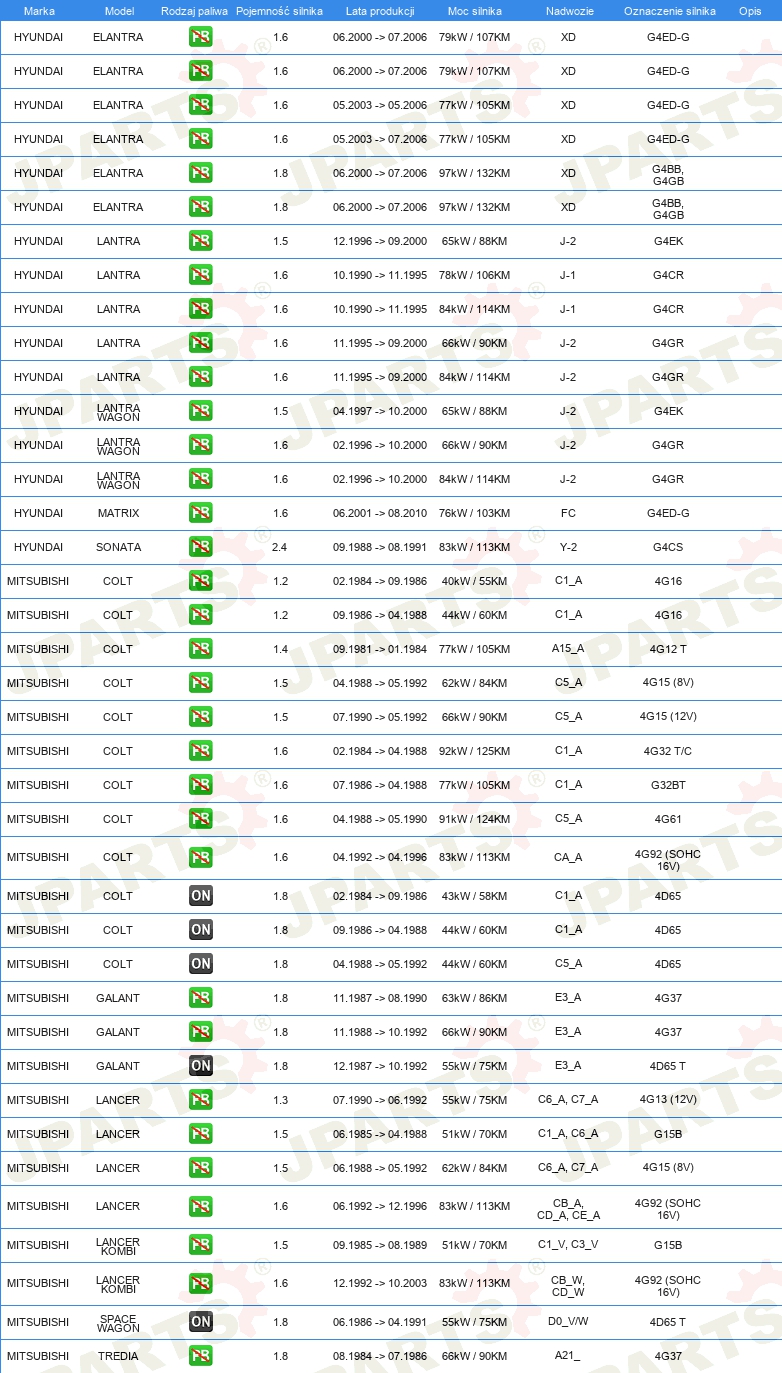The width and height of the screenshot is (782, 1373).
Task: Click the Lata produkcji column header
Action: 380,11
